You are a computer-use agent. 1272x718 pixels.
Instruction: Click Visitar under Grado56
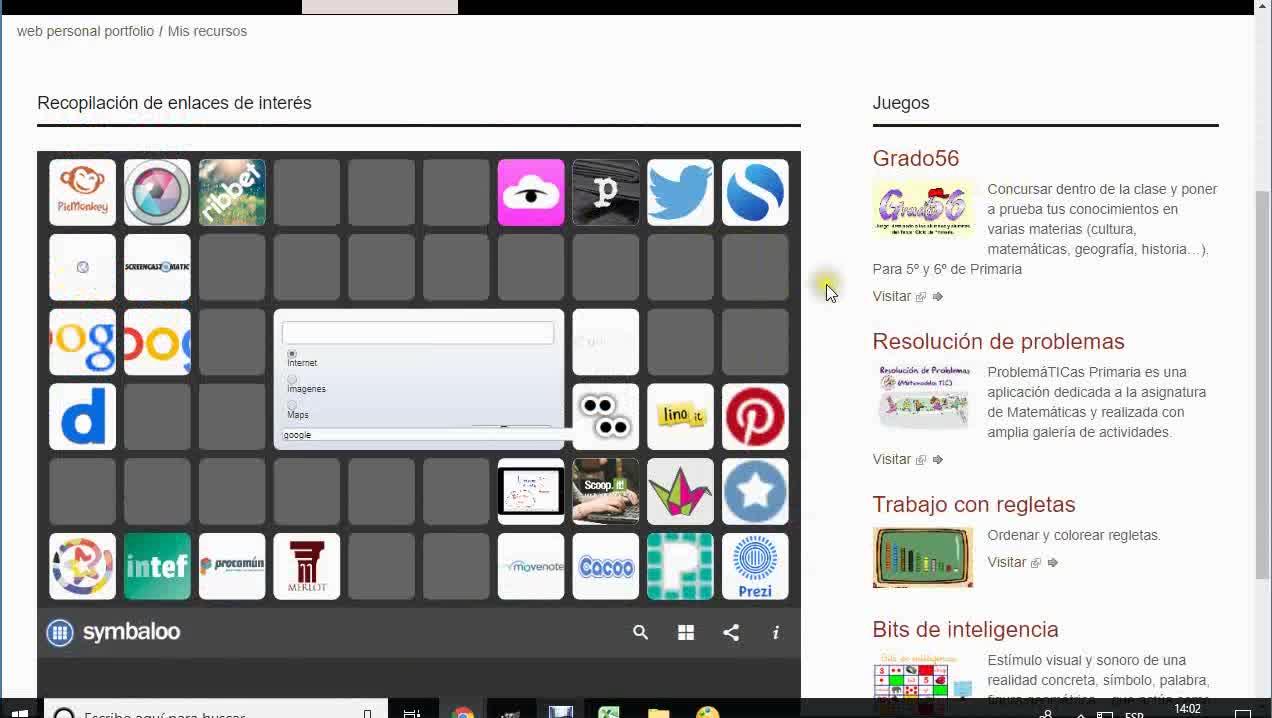tap(892, 296)
